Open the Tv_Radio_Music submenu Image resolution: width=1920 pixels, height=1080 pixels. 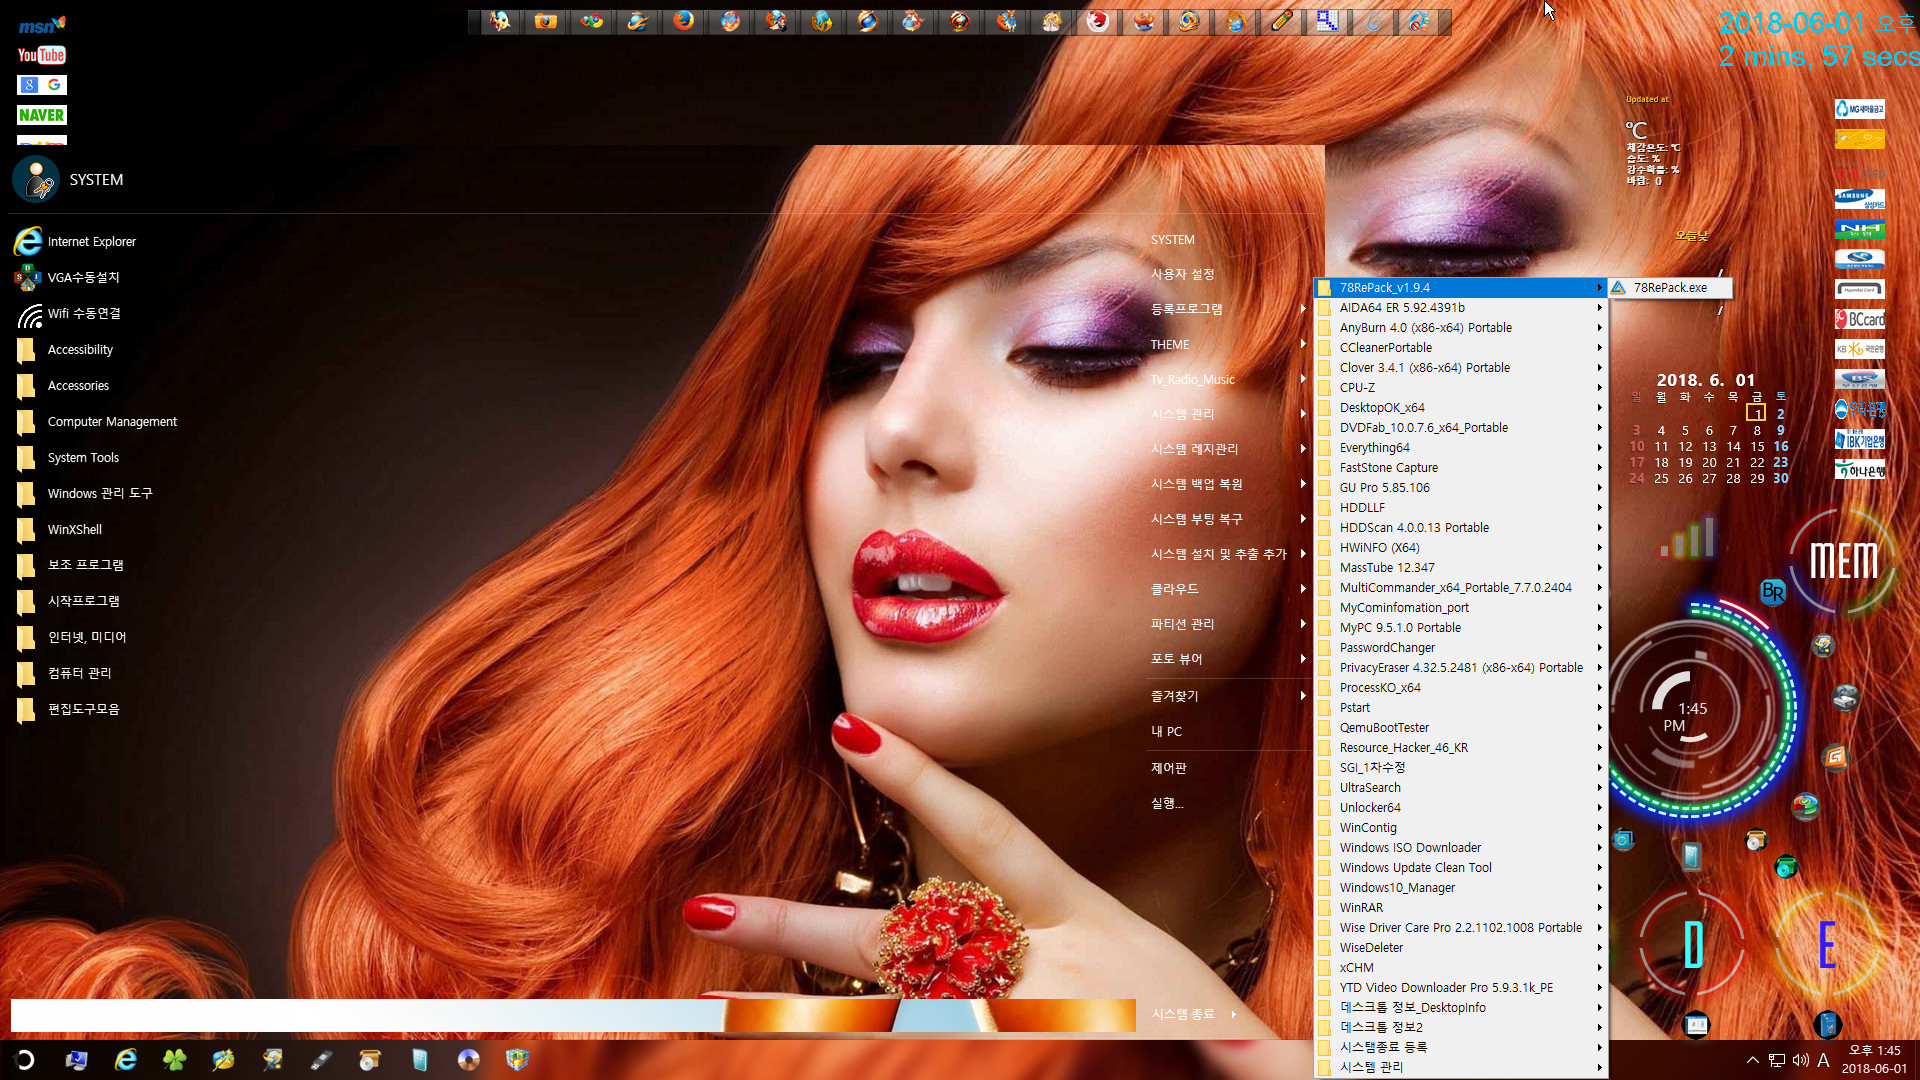(x=1228, y=379)
